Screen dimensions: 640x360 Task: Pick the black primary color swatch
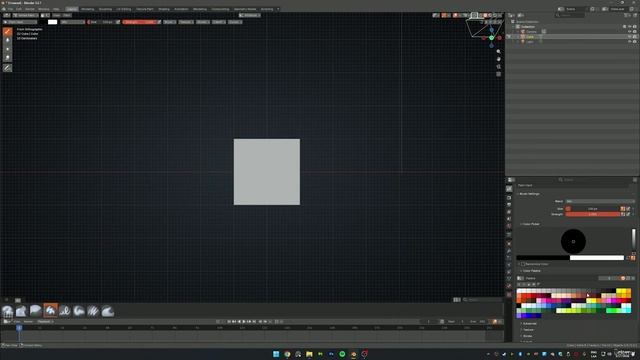pos(543,258)
